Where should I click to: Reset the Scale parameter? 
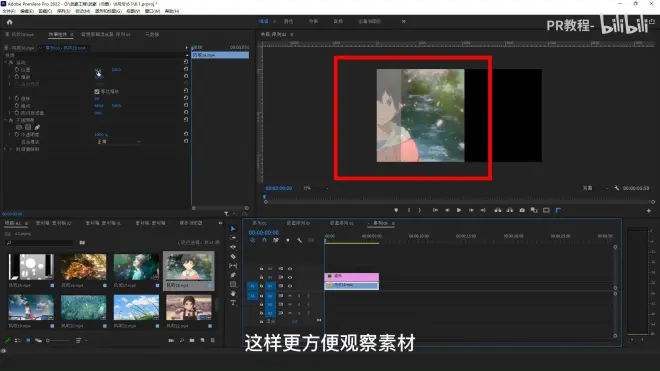point(186,77)
